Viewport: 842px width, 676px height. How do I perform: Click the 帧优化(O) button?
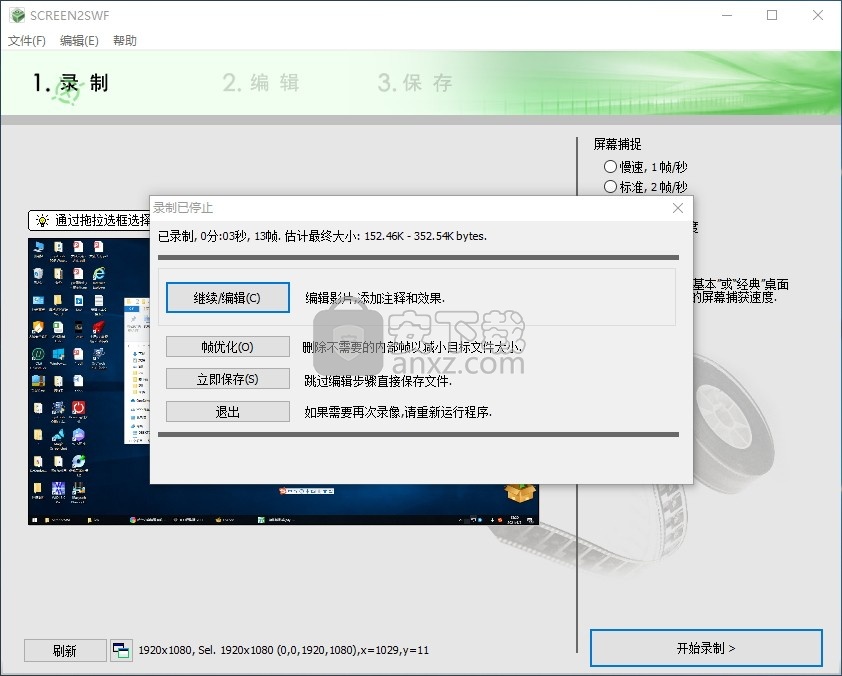[x=228, y=347]
